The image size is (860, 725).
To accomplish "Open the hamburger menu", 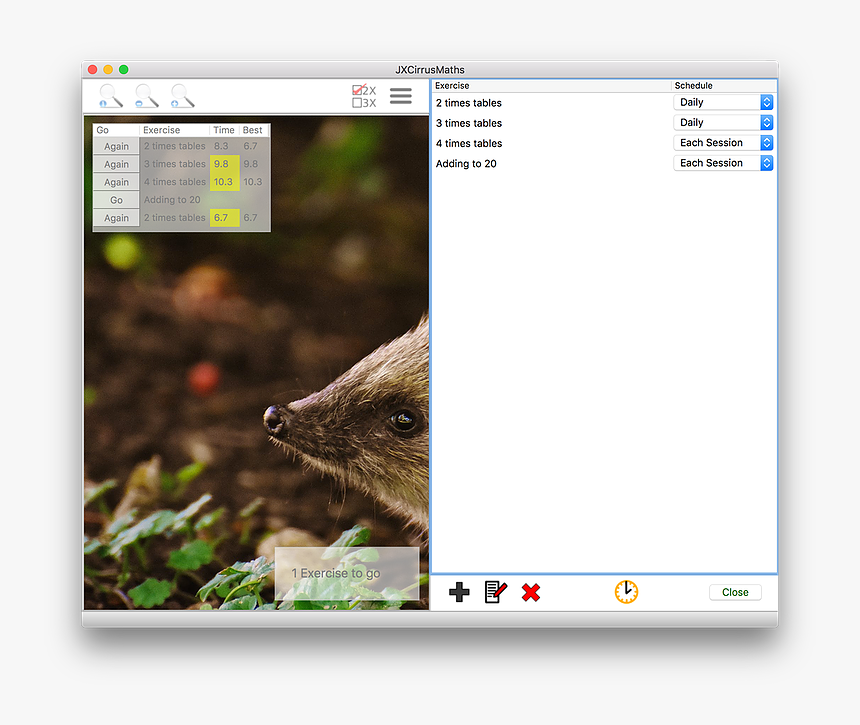I will 400,96.
